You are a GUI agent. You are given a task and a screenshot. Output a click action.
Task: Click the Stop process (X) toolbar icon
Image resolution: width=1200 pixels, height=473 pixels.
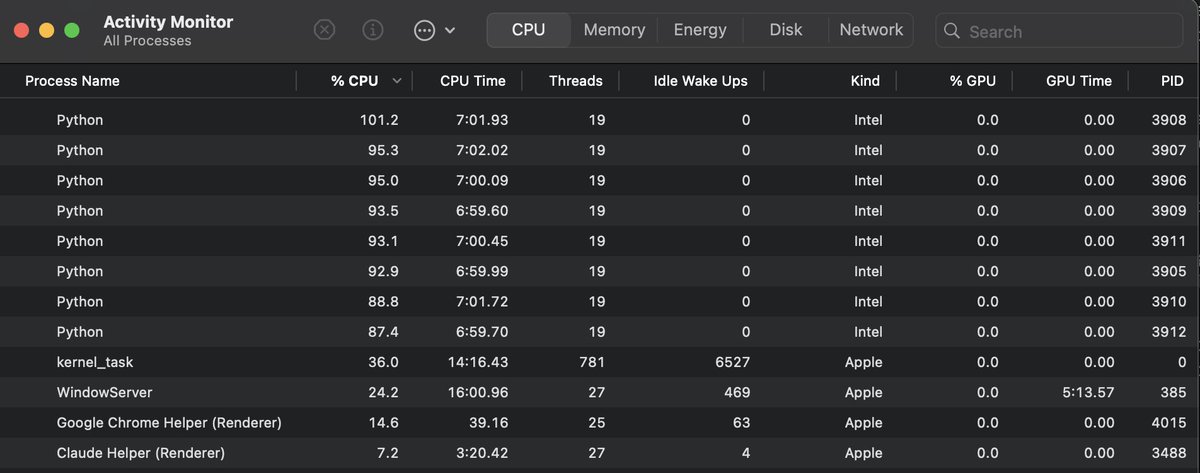point(324,30)
